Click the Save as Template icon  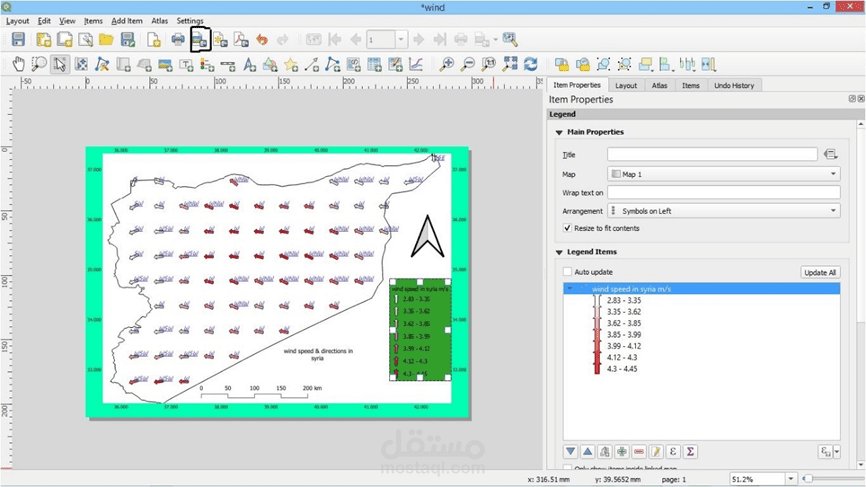(x=128, y=39)
